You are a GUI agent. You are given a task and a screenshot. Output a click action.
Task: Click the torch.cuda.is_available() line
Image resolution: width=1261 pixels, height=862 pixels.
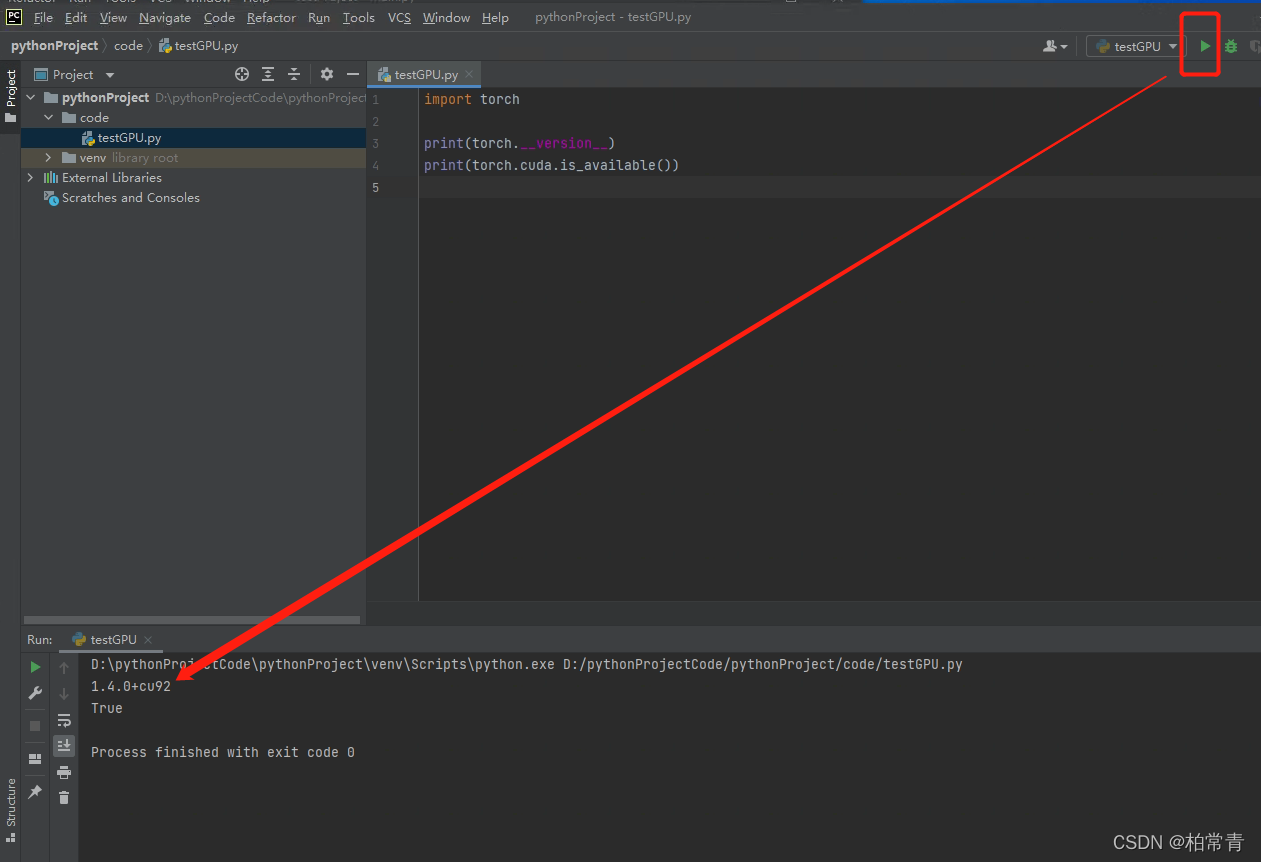pyautogui.click(x=552, y=165)
